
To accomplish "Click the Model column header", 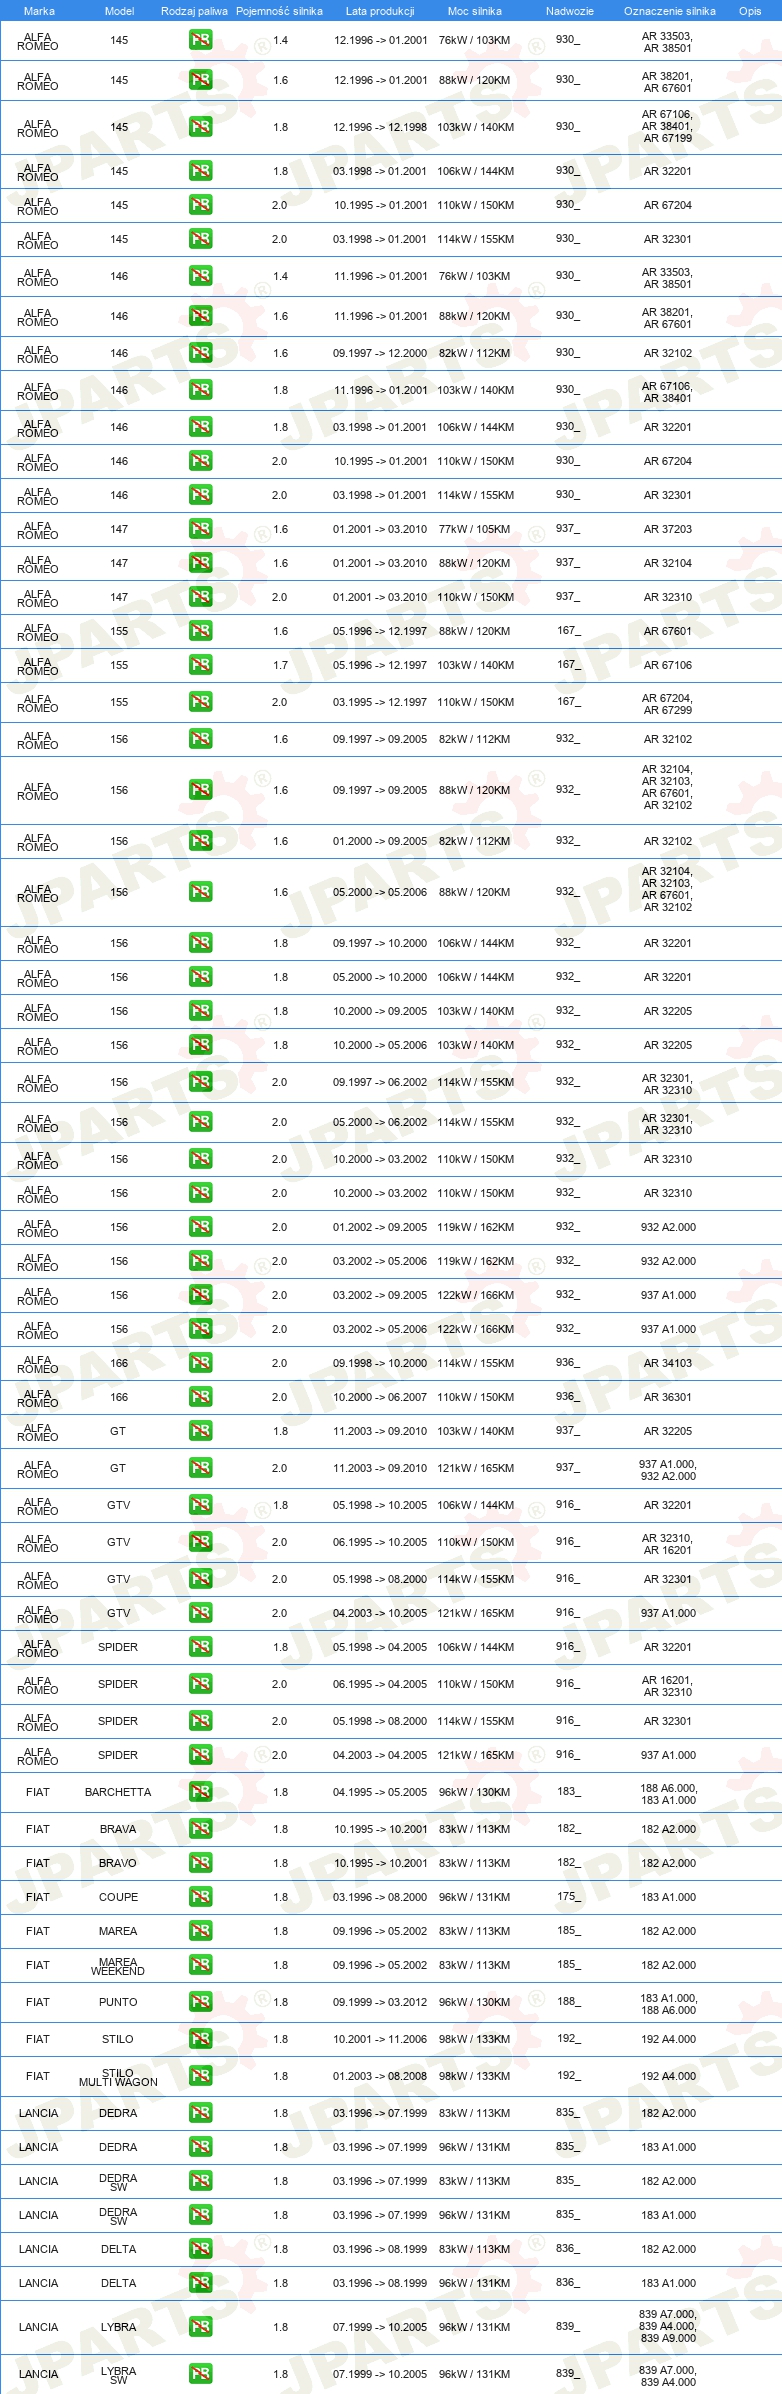I will coord(120,11).
